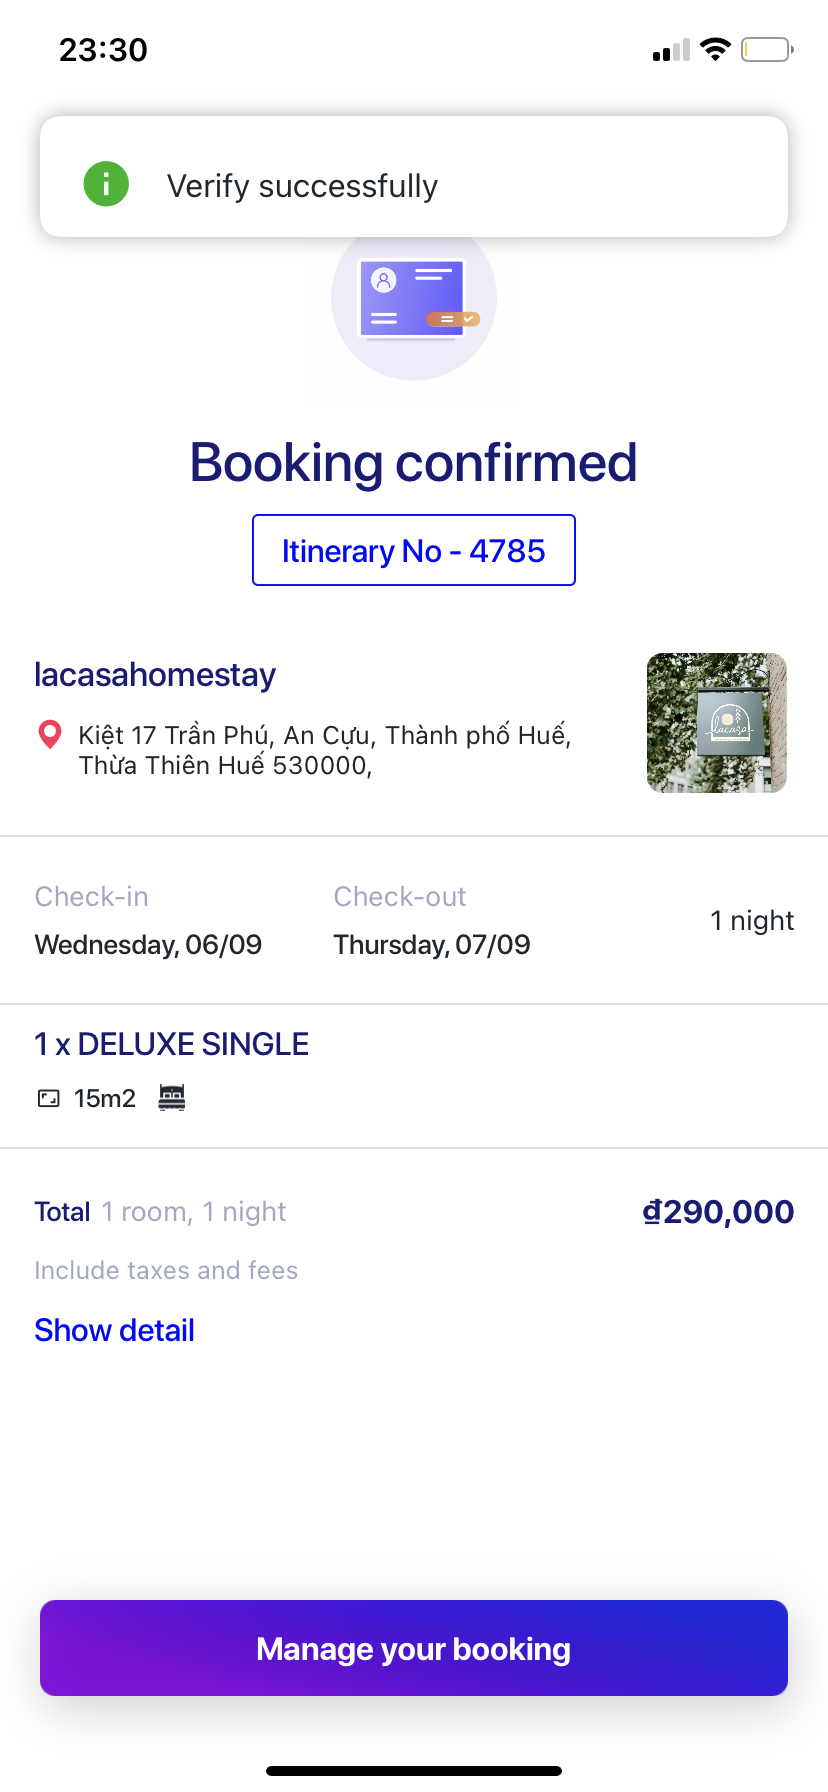828x1792 pixels.
Task: Tap the booking confirmation illustration icon
Action: coord(414,300)
